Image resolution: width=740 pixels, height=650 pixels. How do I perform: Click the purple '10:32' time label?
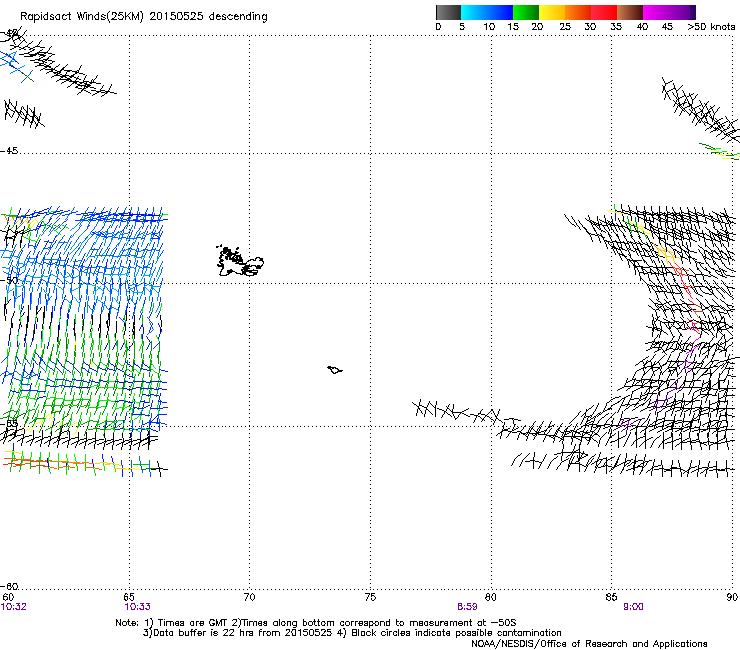[x=13, y=607]
